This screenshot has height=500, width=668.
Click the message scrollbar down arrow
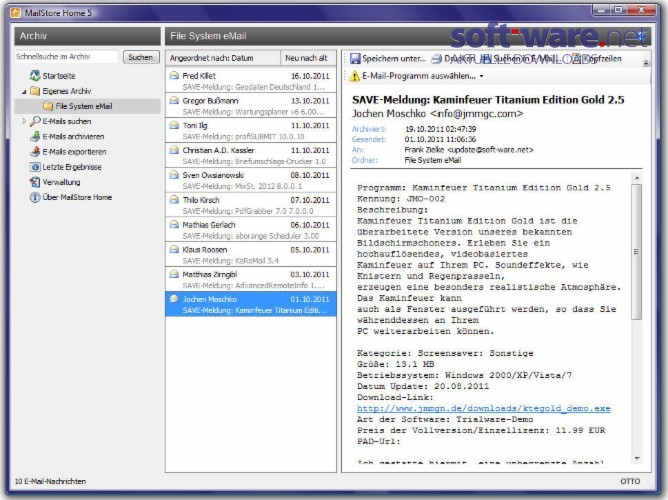637,458
